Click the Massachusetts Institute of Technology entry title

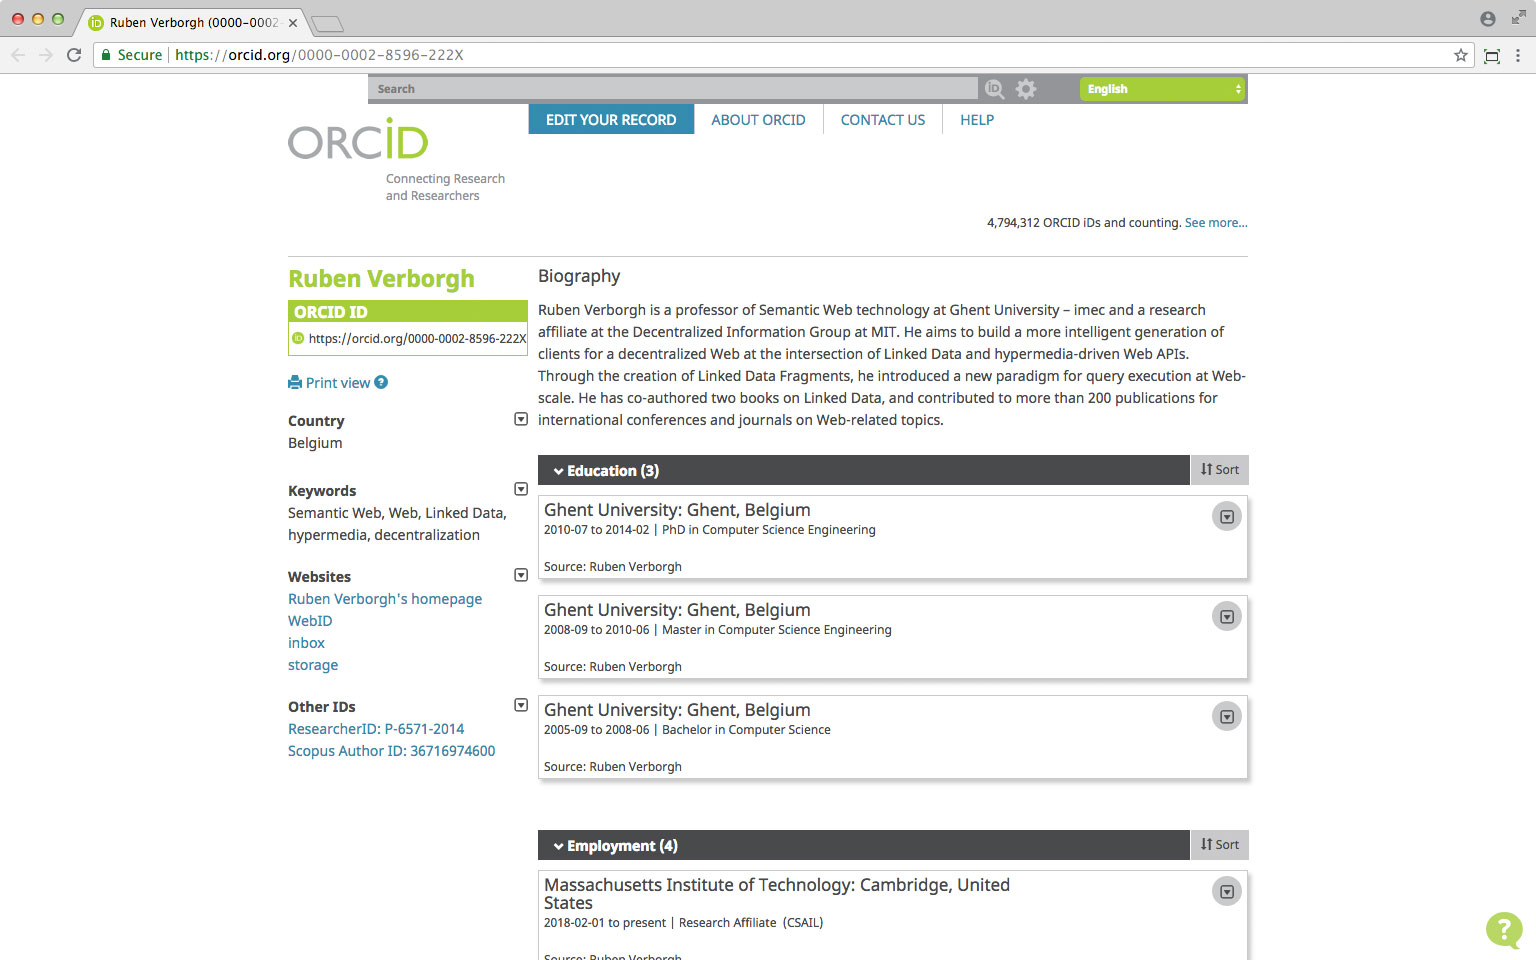coord(777,894)
